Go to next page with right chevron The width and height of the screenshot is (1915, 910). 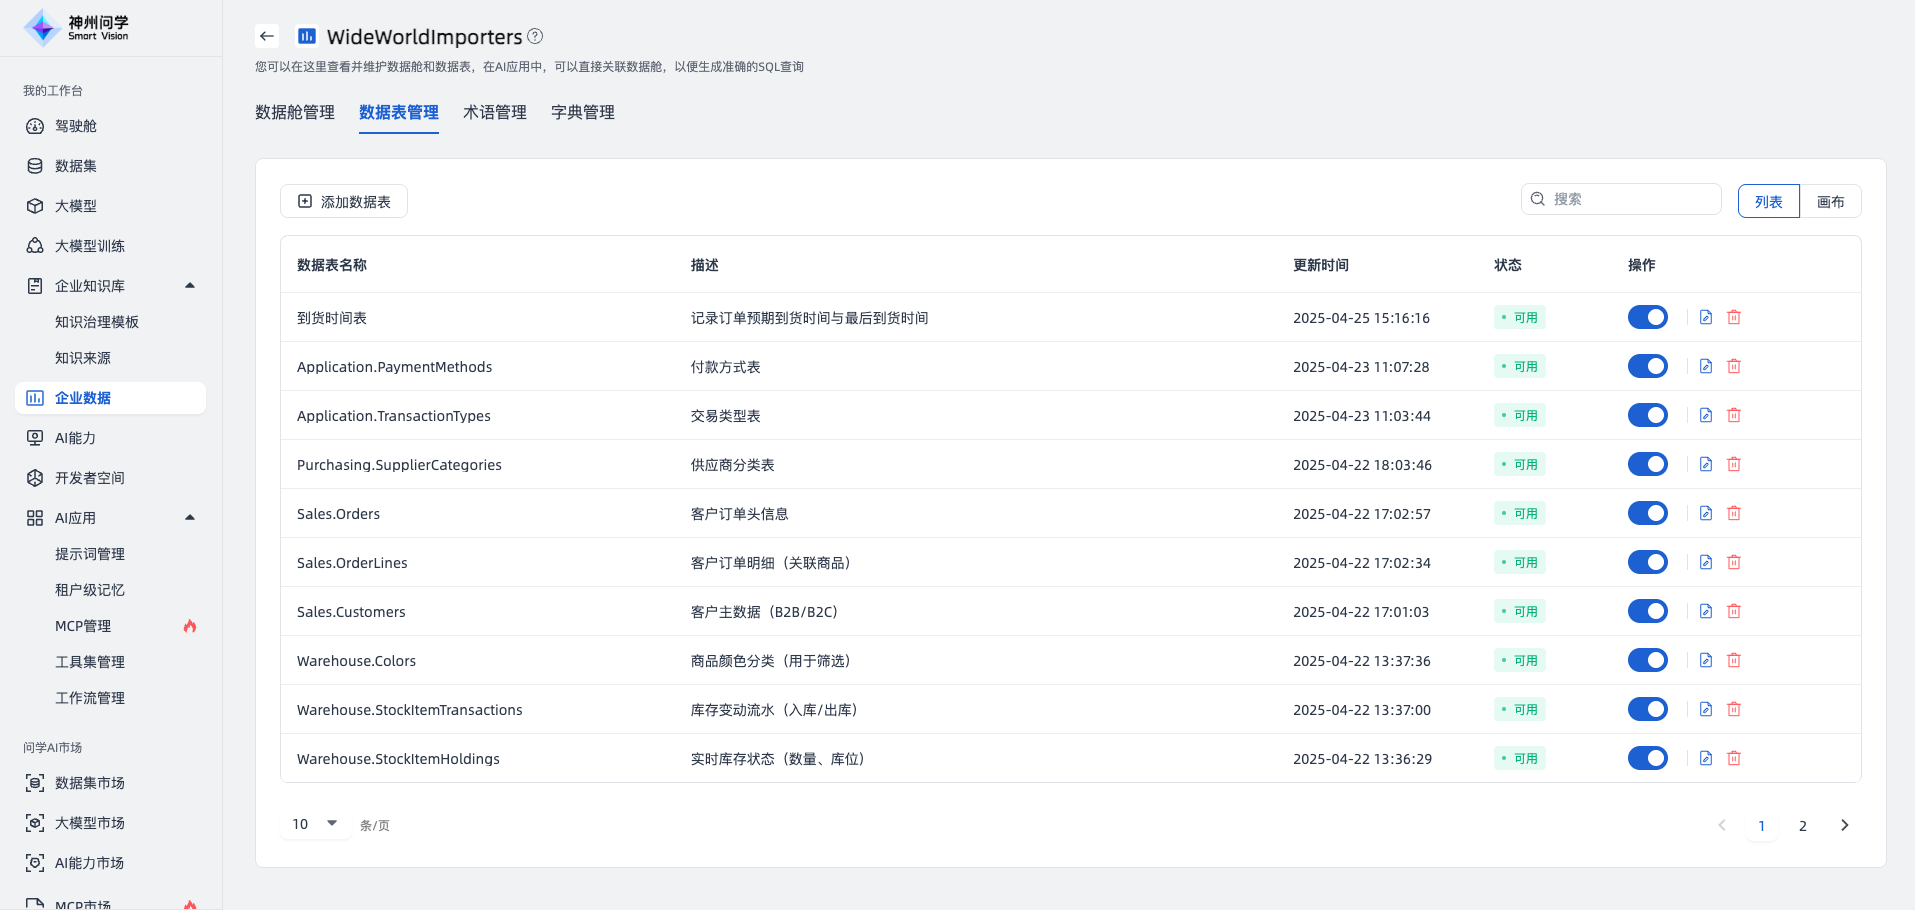click(x=1845, y=825)
